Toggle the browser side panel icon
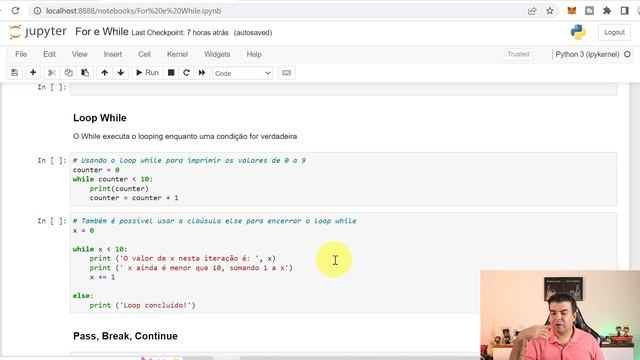 click(x=624, y=11)
